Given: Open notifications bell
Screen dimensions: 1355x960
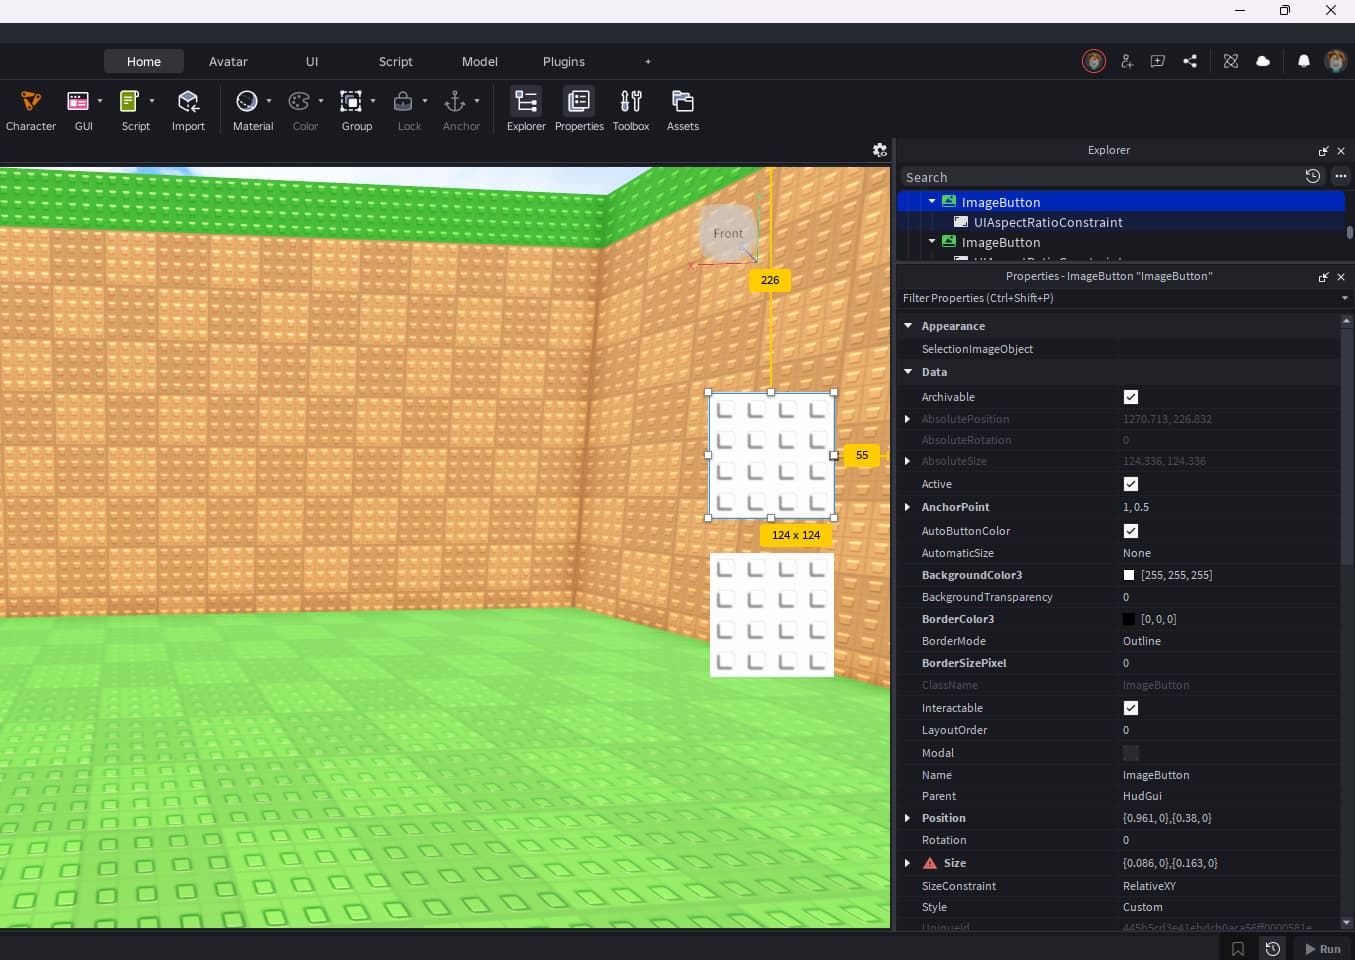Looking at the screenshot, I should (1304, 61).
